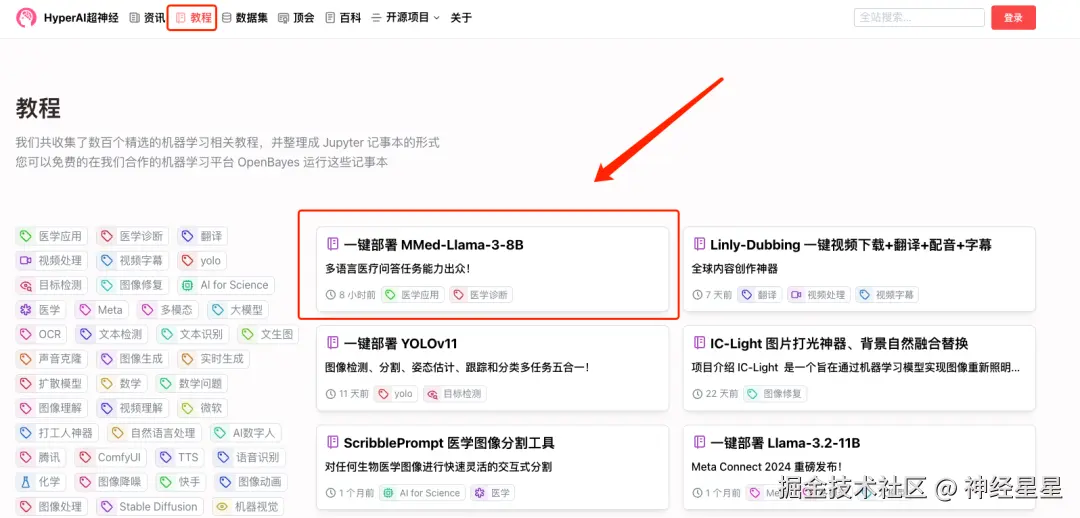This screenshot has height=518, width=1080.
Task: Filter by the 医学应用 tag in the sidebar
Action: tap(52, 236)
